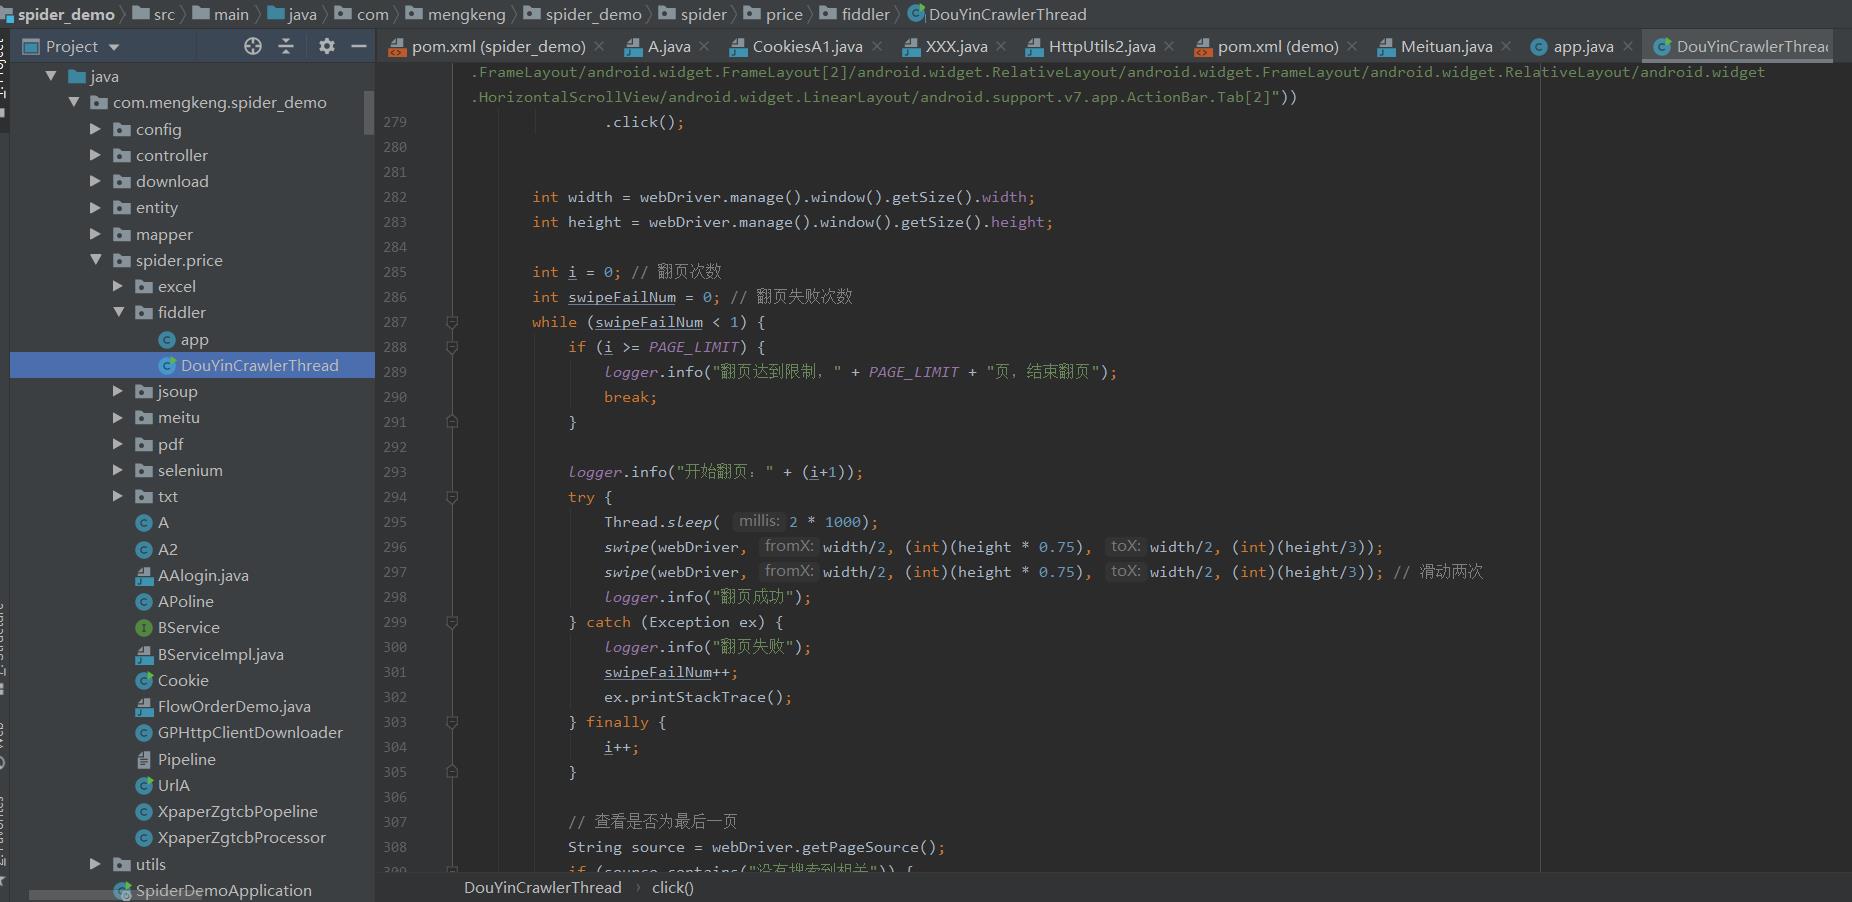Click price in navigation breadcrumb

pos(773,14)
